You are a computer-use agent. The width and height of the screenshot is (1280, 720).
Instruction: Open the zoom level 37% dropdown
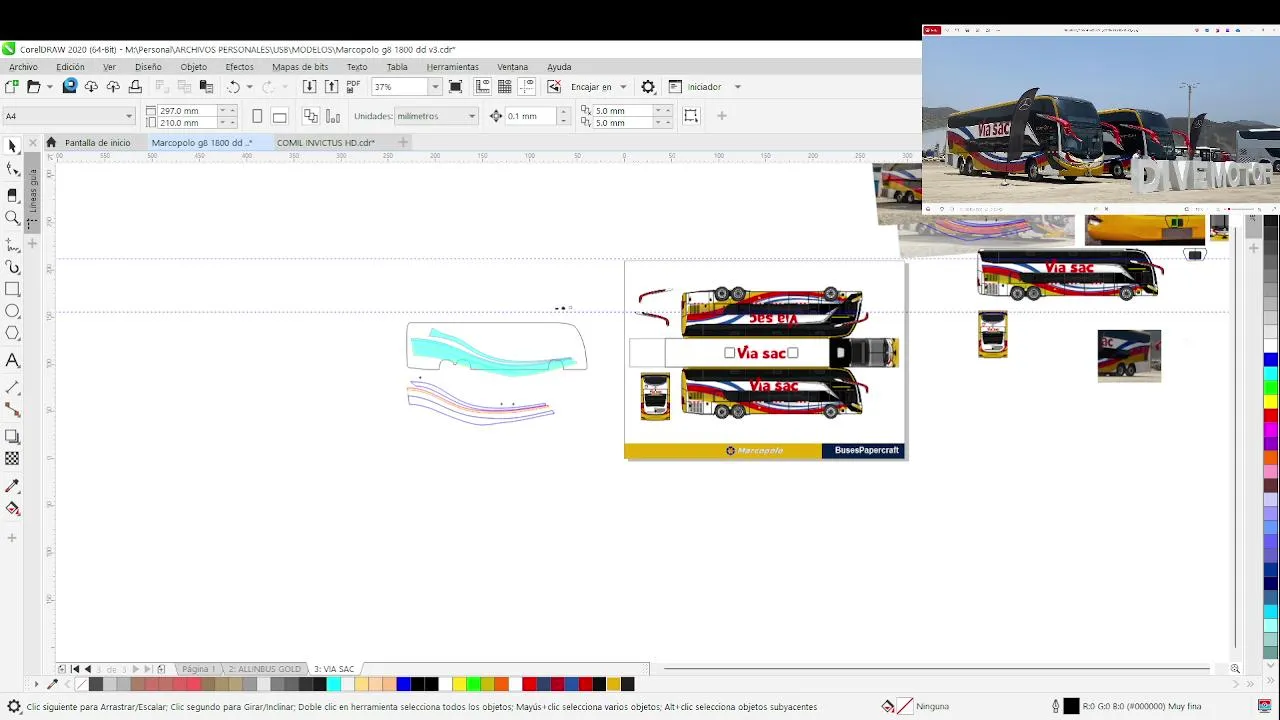click(435, 87)
